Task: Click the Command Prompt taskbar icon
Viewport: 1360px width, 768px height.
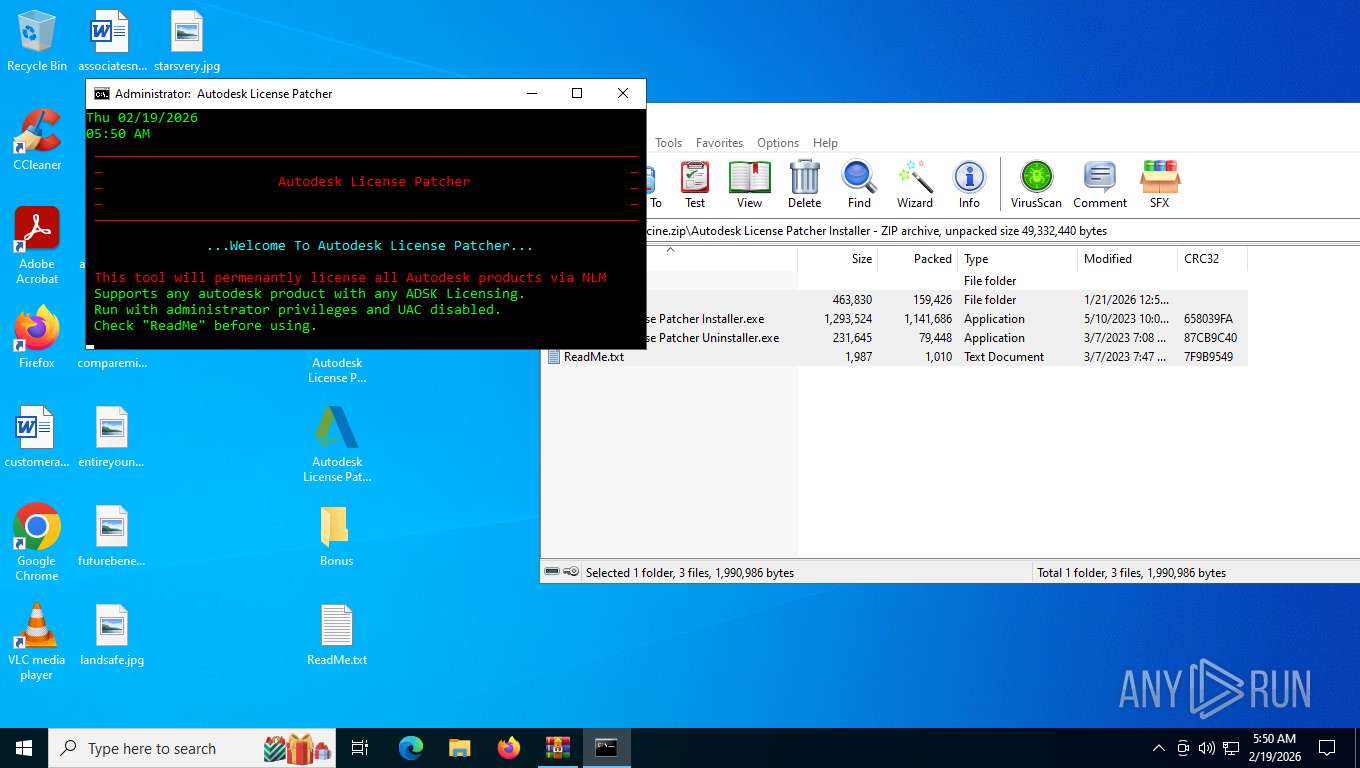Action: point(607,748)
